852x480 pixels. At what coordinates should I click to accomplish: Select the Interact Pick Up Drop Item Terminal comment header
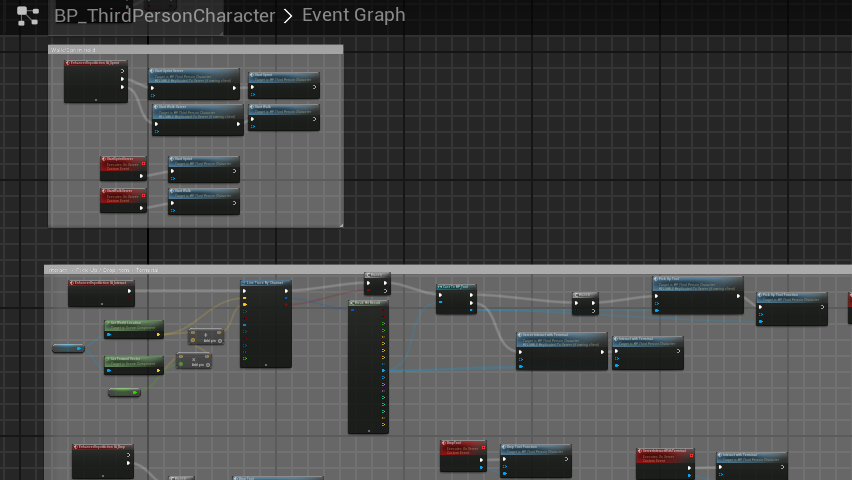pos(448,270)
